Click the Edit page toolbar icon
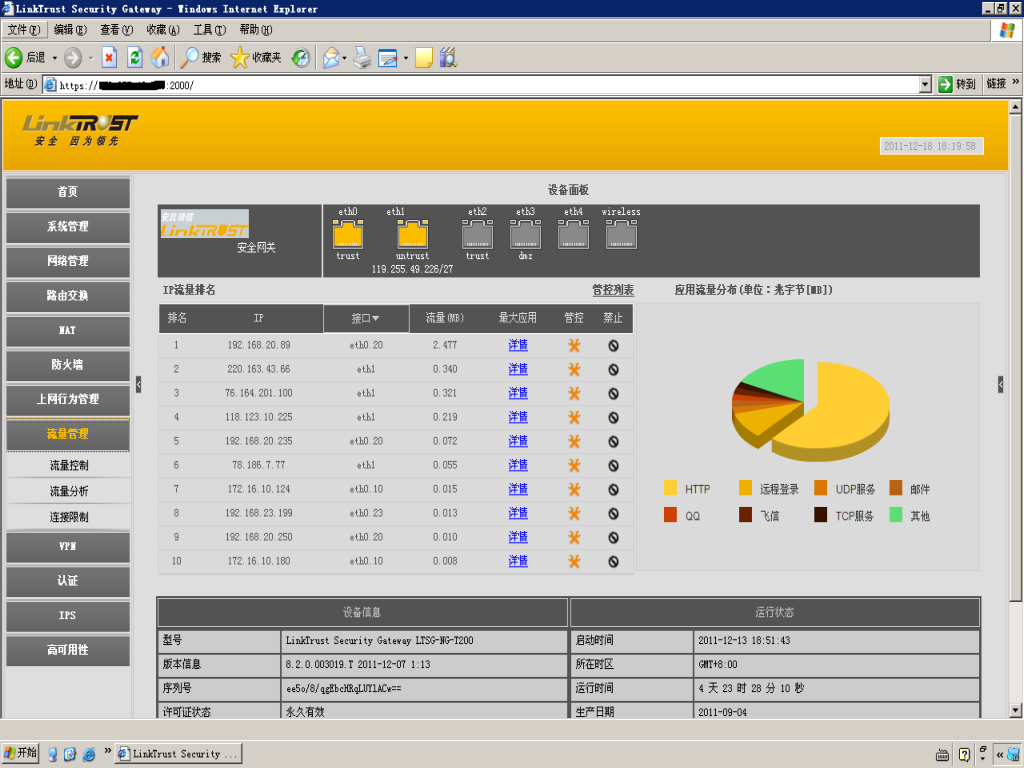 (x=388, y=57)
